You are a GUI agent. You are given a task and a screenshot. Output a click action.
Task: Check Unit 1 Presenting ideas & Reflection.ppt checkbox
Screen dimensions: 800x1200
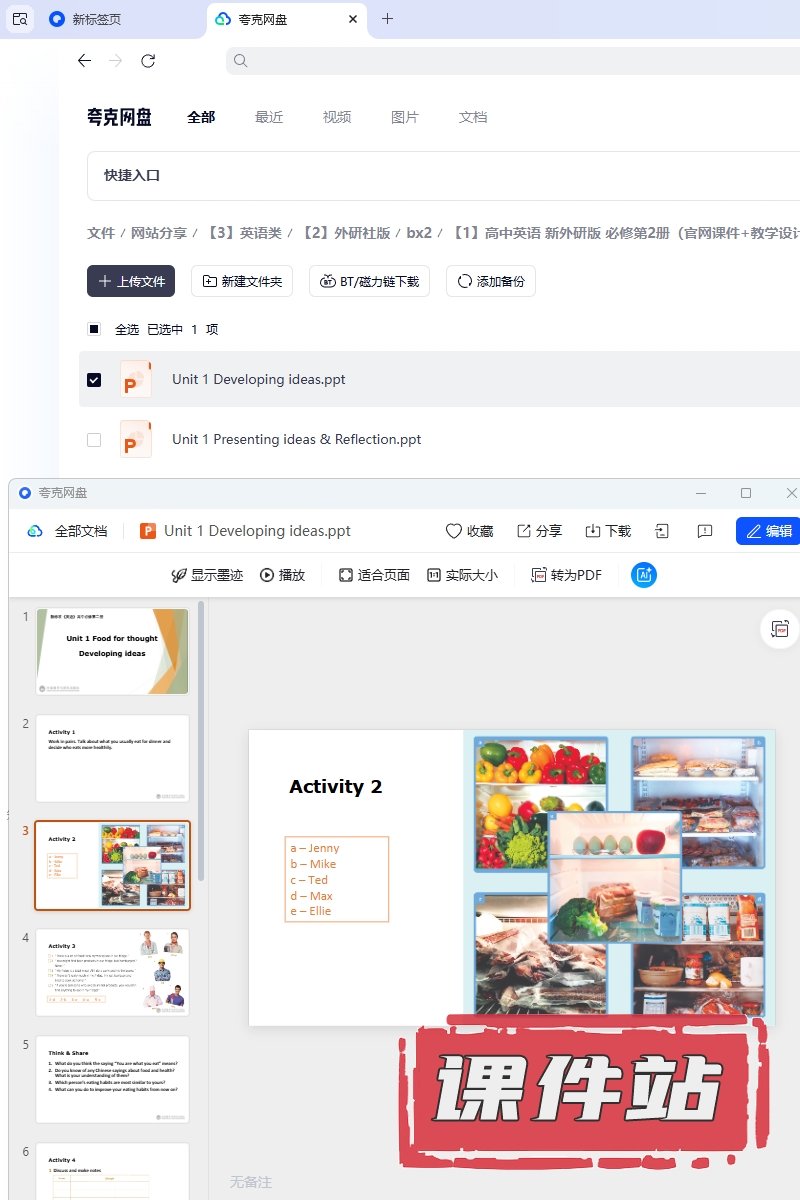click(x=94, y=440)
